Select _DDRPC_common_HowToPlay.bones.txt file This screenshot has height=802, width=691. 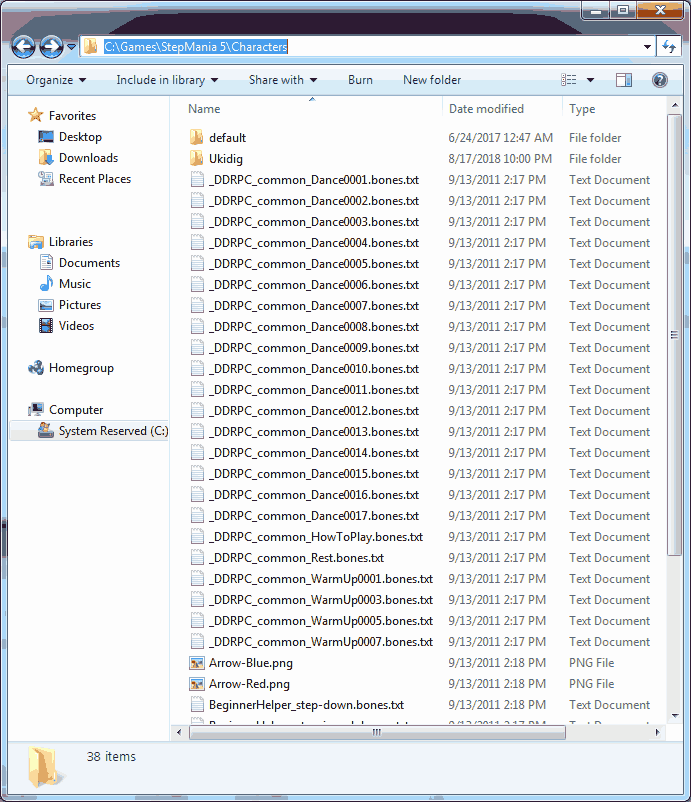pyautogui.click(x=316, y=537)
